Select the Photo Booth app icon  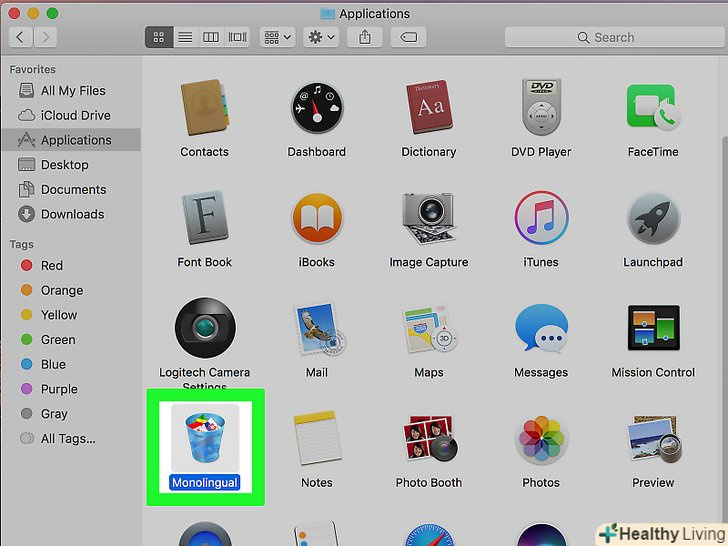point(430,438)
